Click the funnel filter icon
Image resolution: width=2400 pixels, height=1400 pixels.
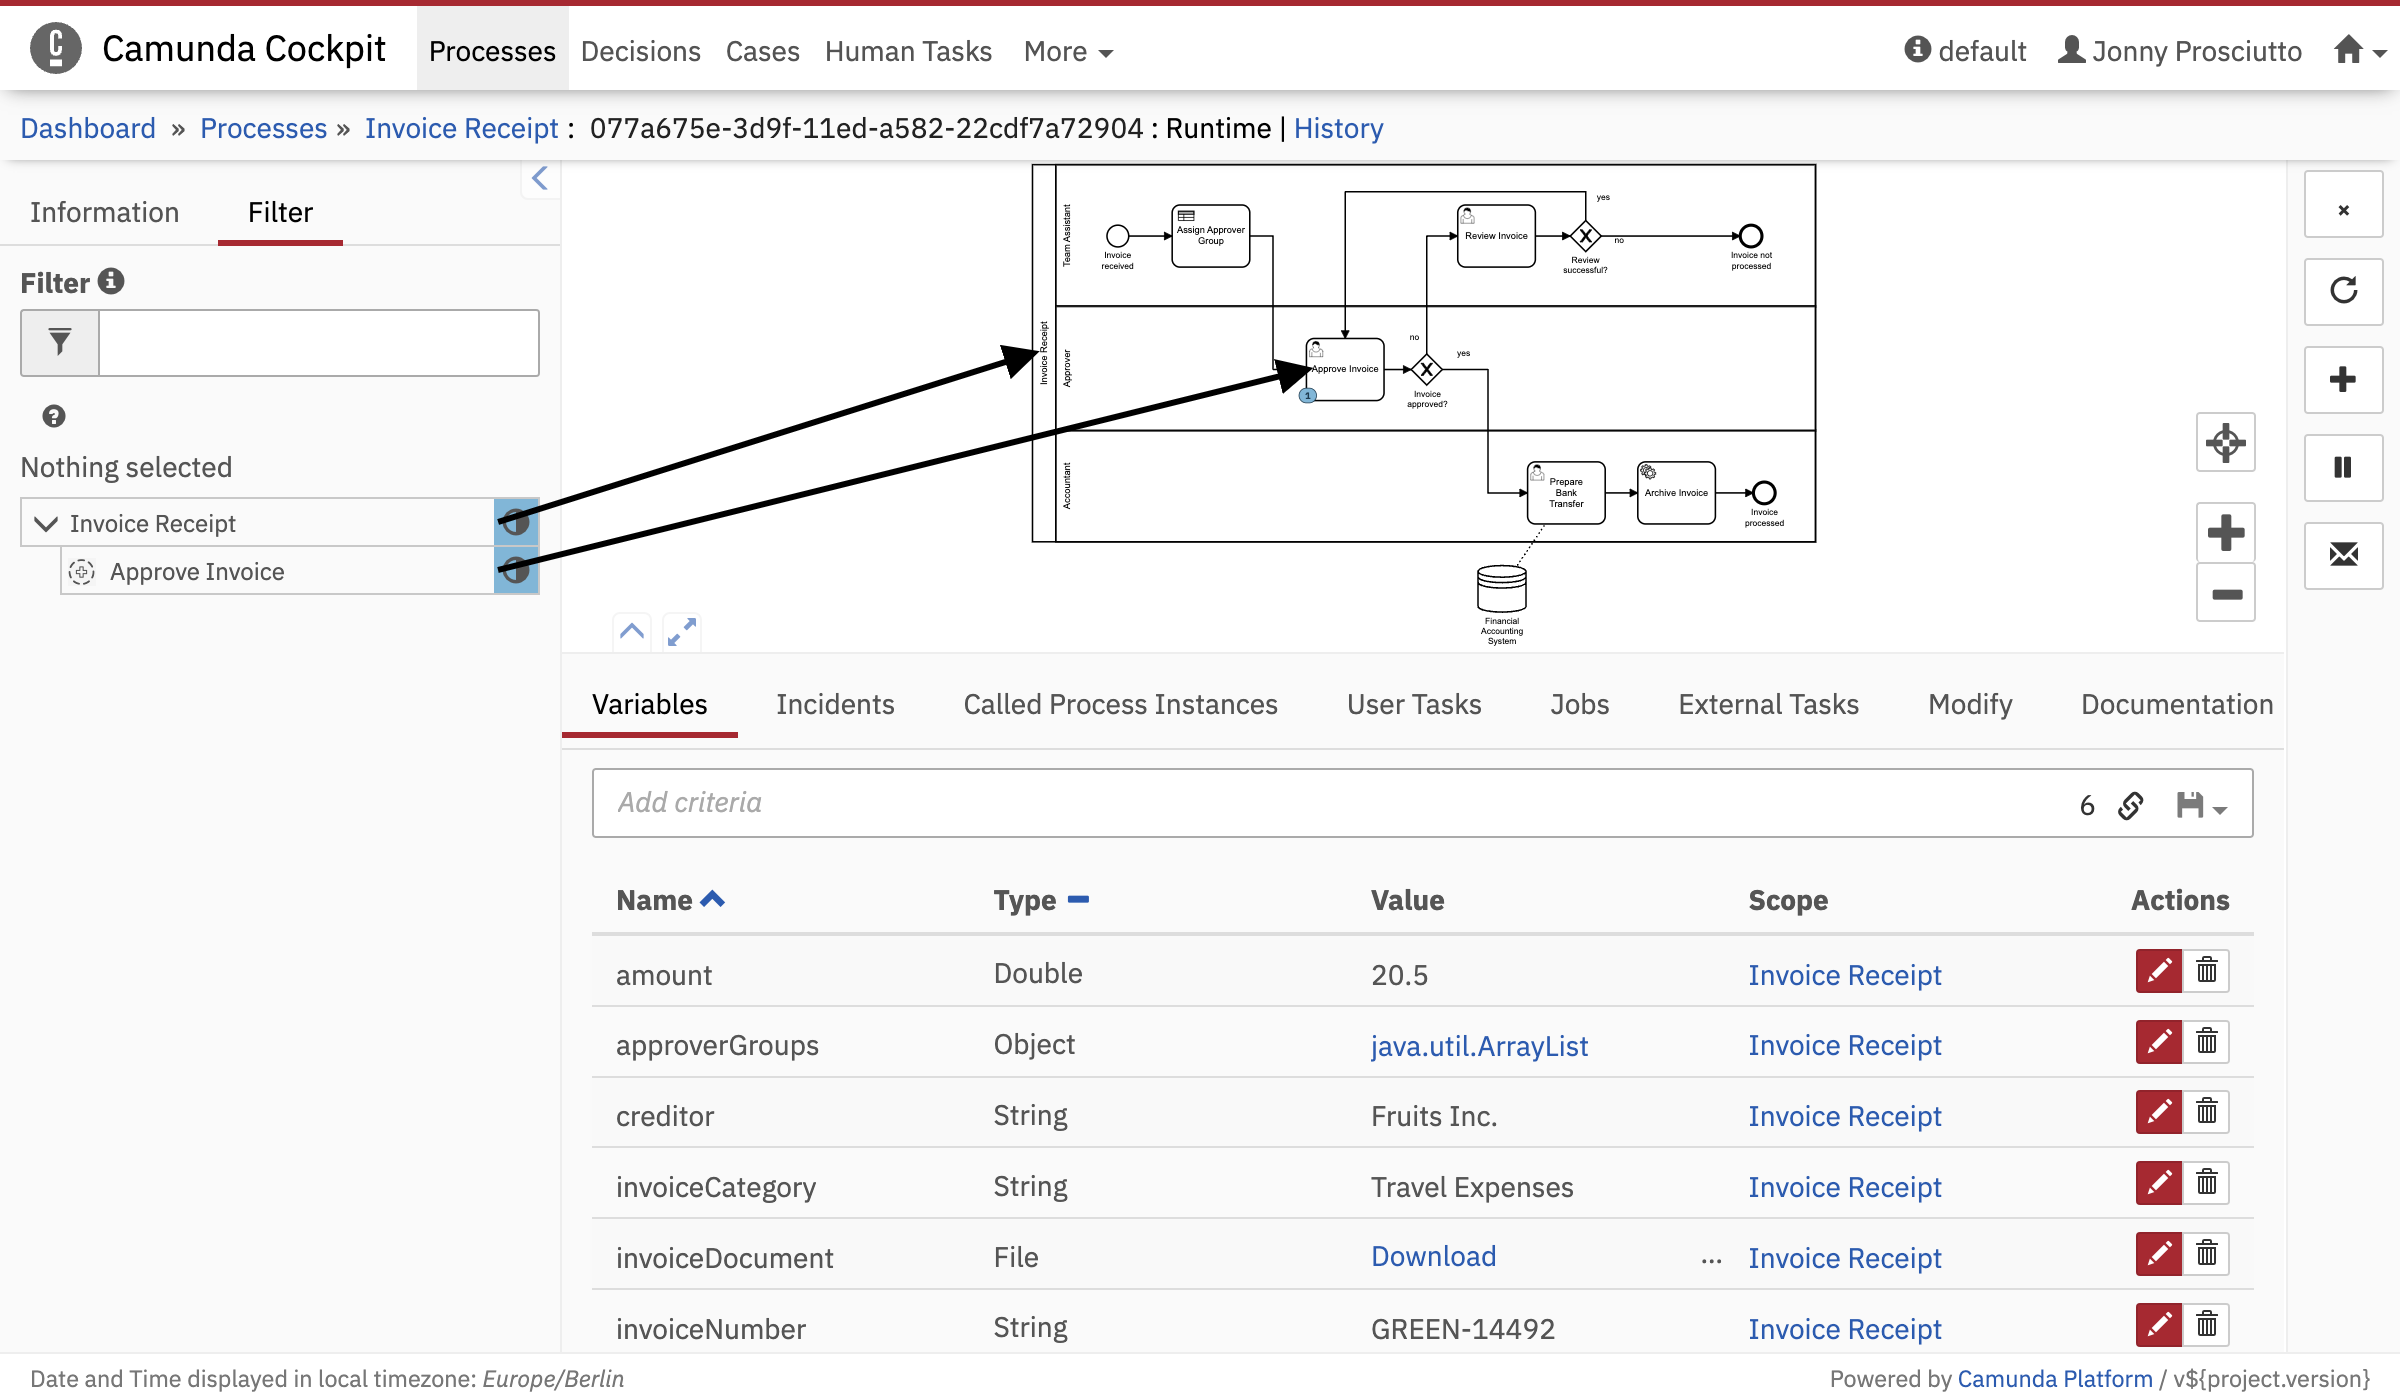click(x=60, y=343)
